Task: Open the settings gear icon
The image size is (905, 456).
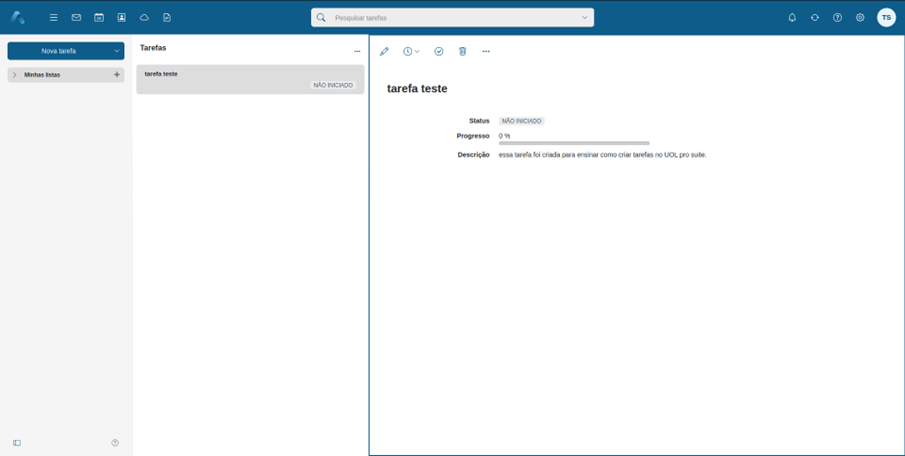Action: point(860,18)
